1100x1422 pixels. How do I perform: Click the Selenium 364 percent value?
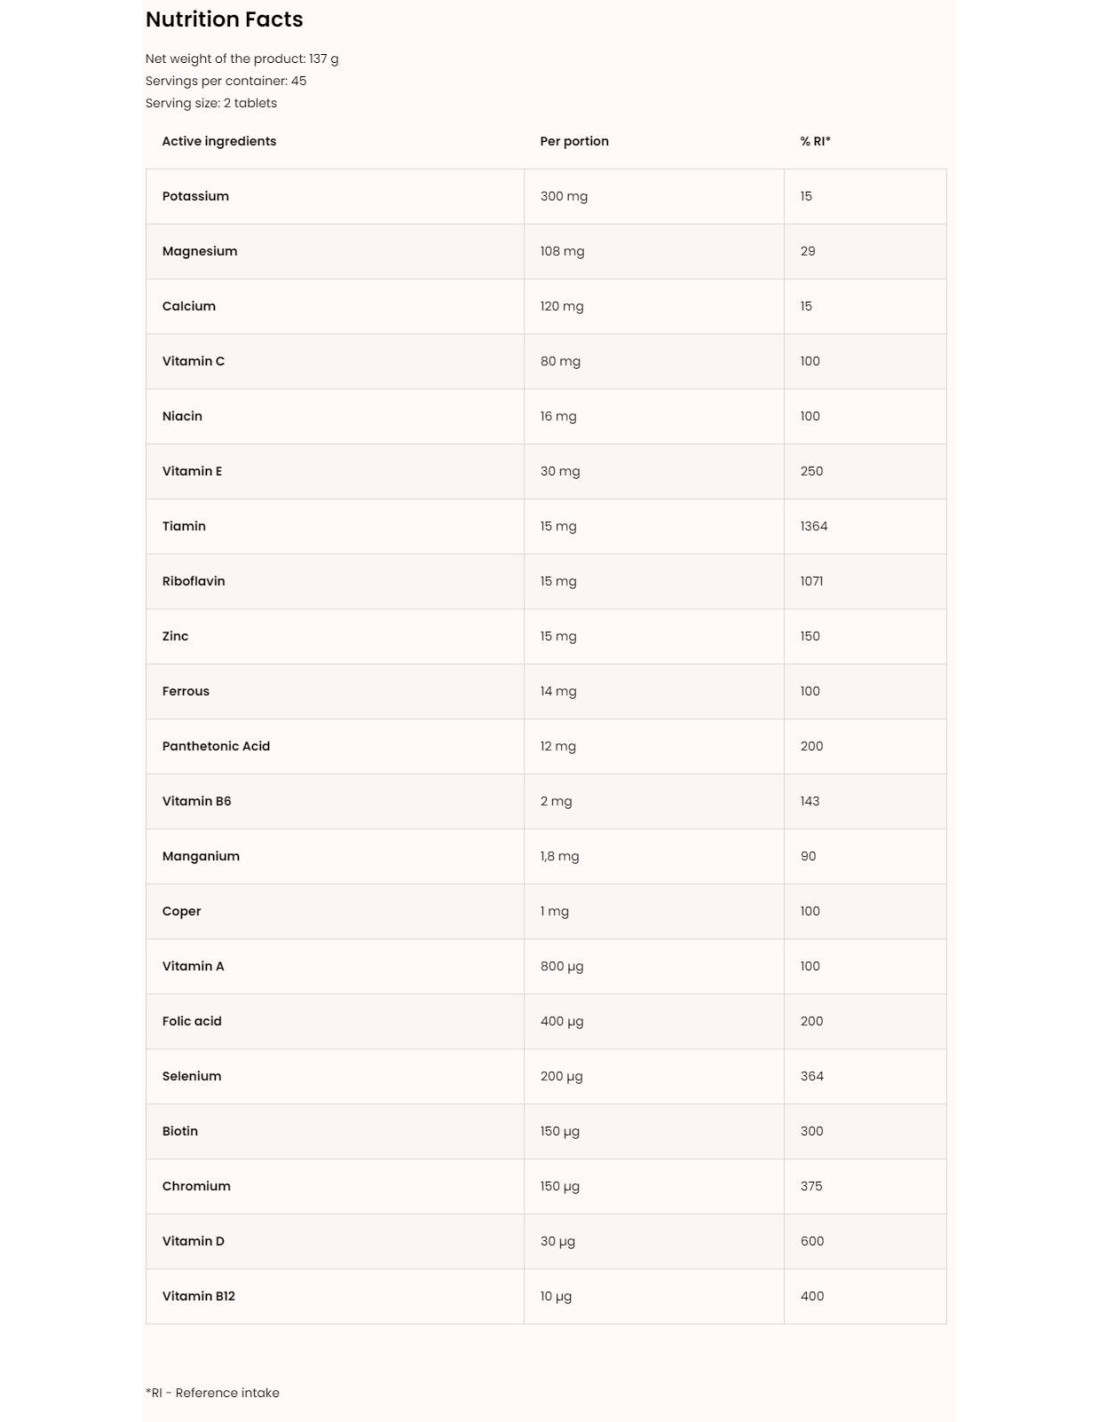[811, 1076]
